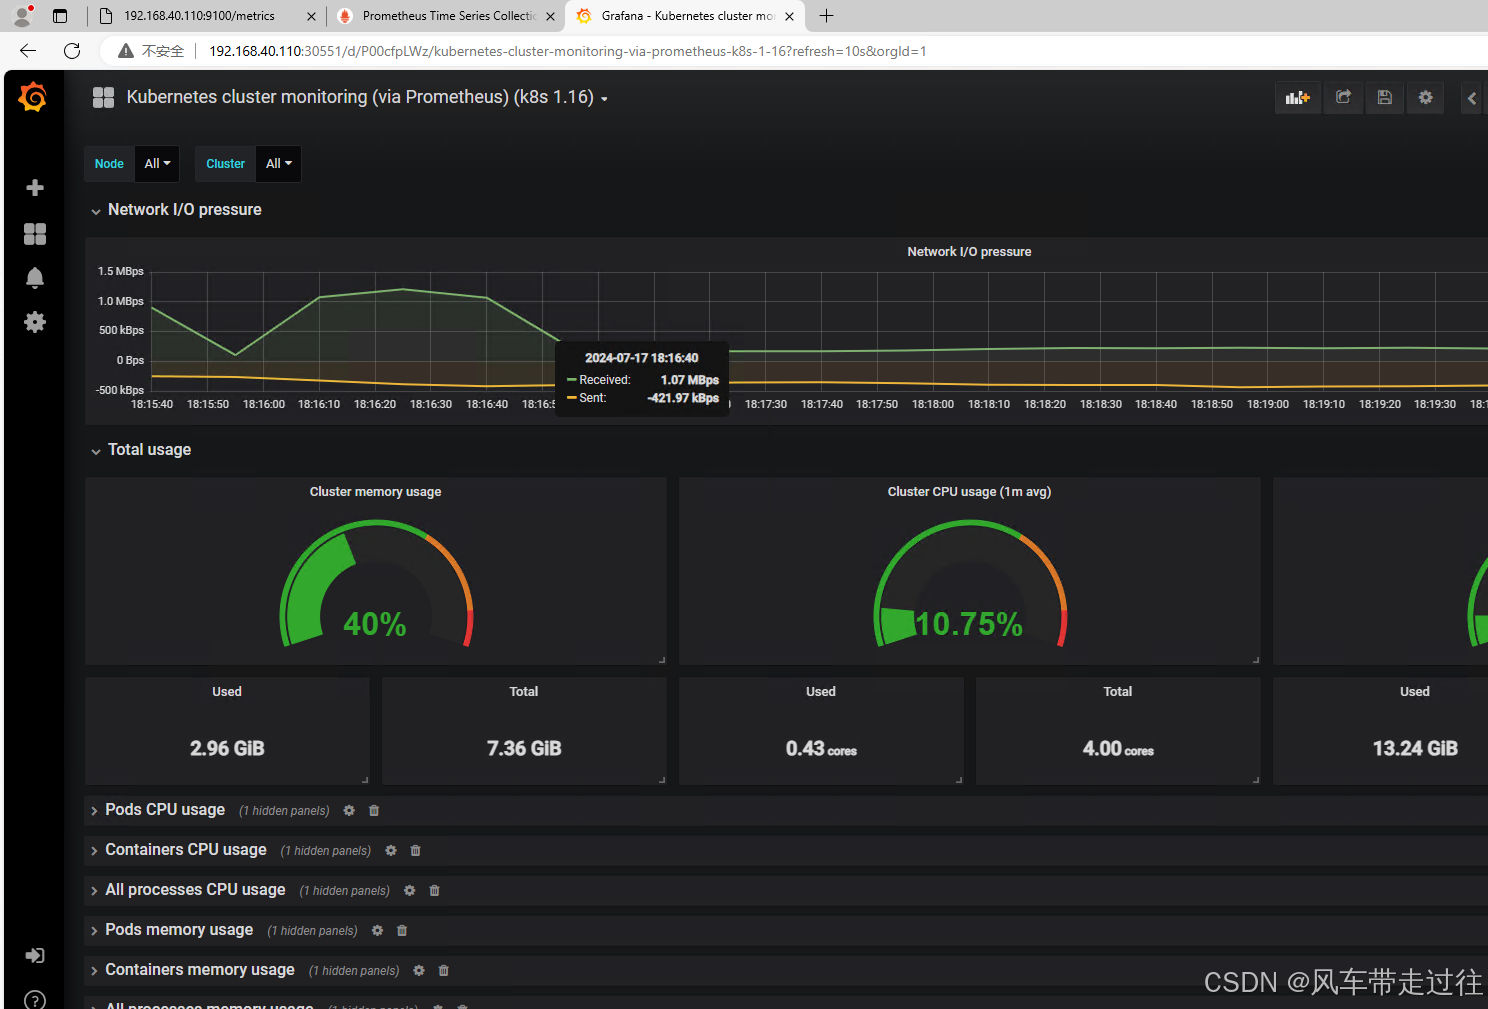Open the Help question mark icon
Image resolution: width=1488 pixels, height=1009 pixels.
(35, 1000)
